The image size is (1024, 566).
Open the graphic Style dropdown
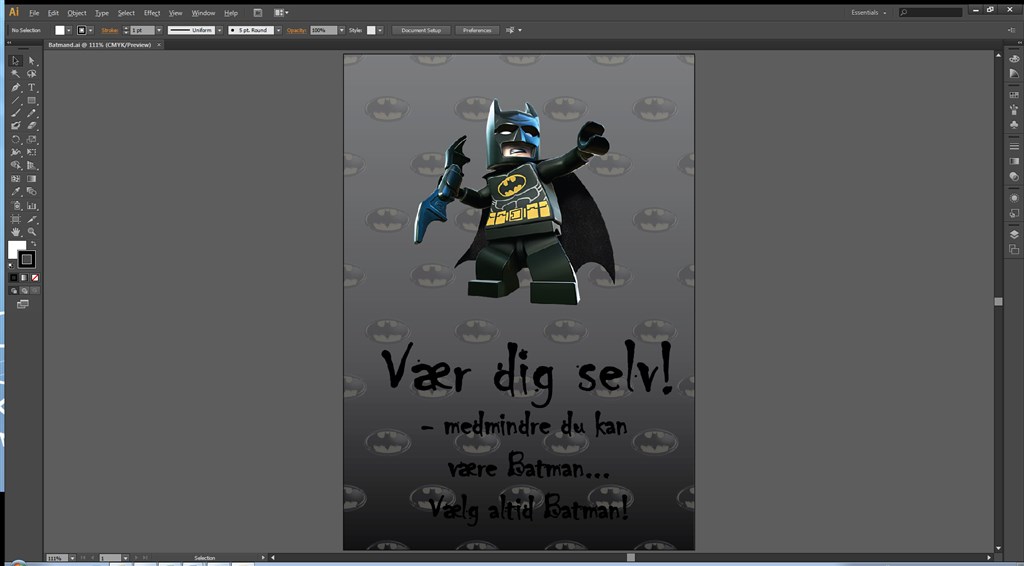[380, 30]
